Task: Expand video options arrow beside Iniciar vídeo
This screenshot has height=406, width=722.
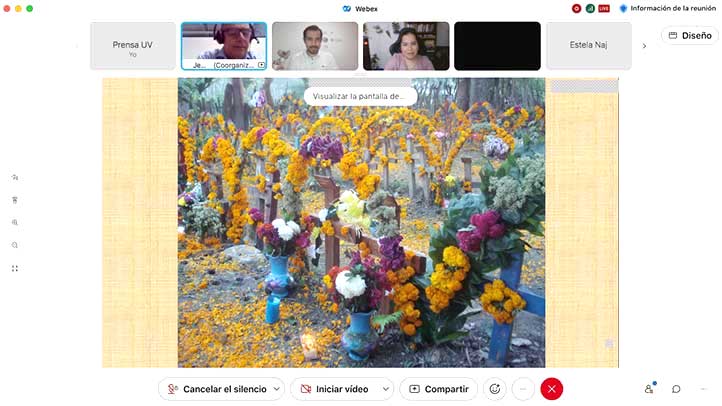Action: coord(385,389)
